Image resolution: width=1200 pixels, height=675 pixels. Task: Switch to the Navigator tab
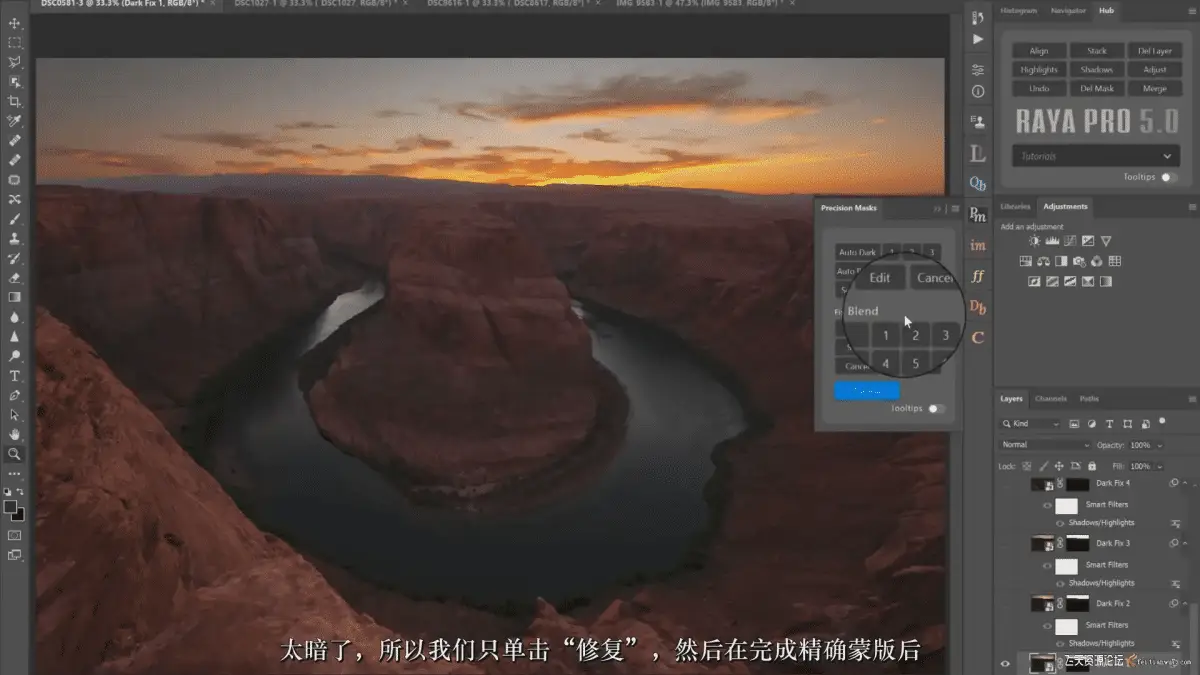pos(1068,10)
